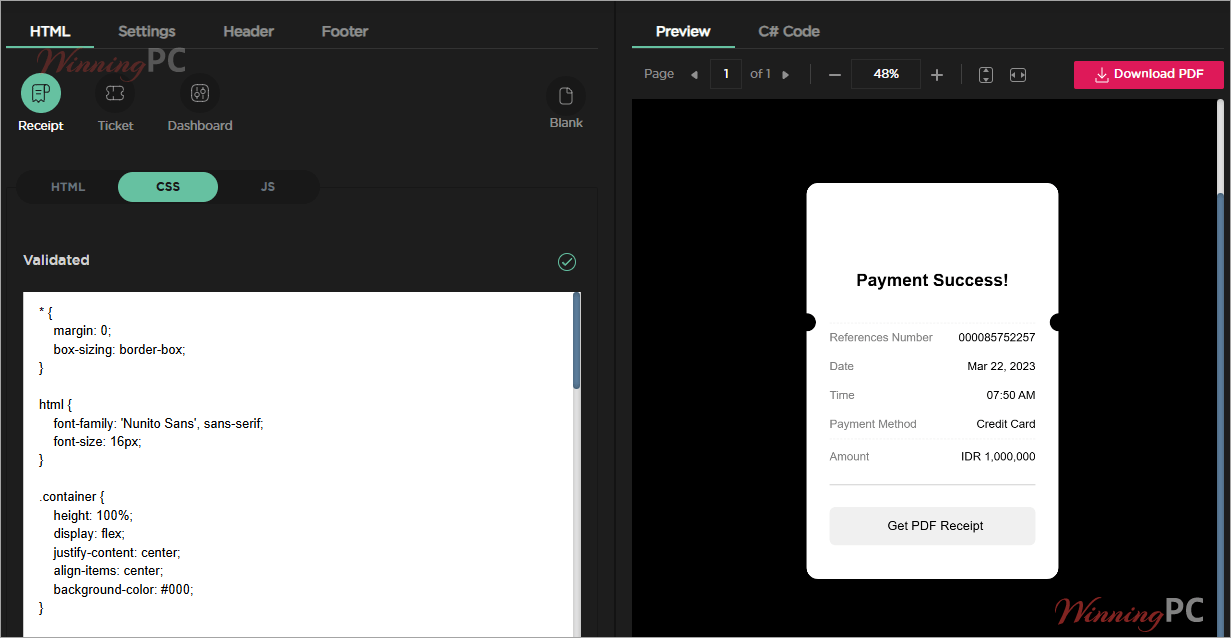This screenshot has width=1231, height=638.
Task: Choose the Ticket template icon
Action: [x=115, y=93]
